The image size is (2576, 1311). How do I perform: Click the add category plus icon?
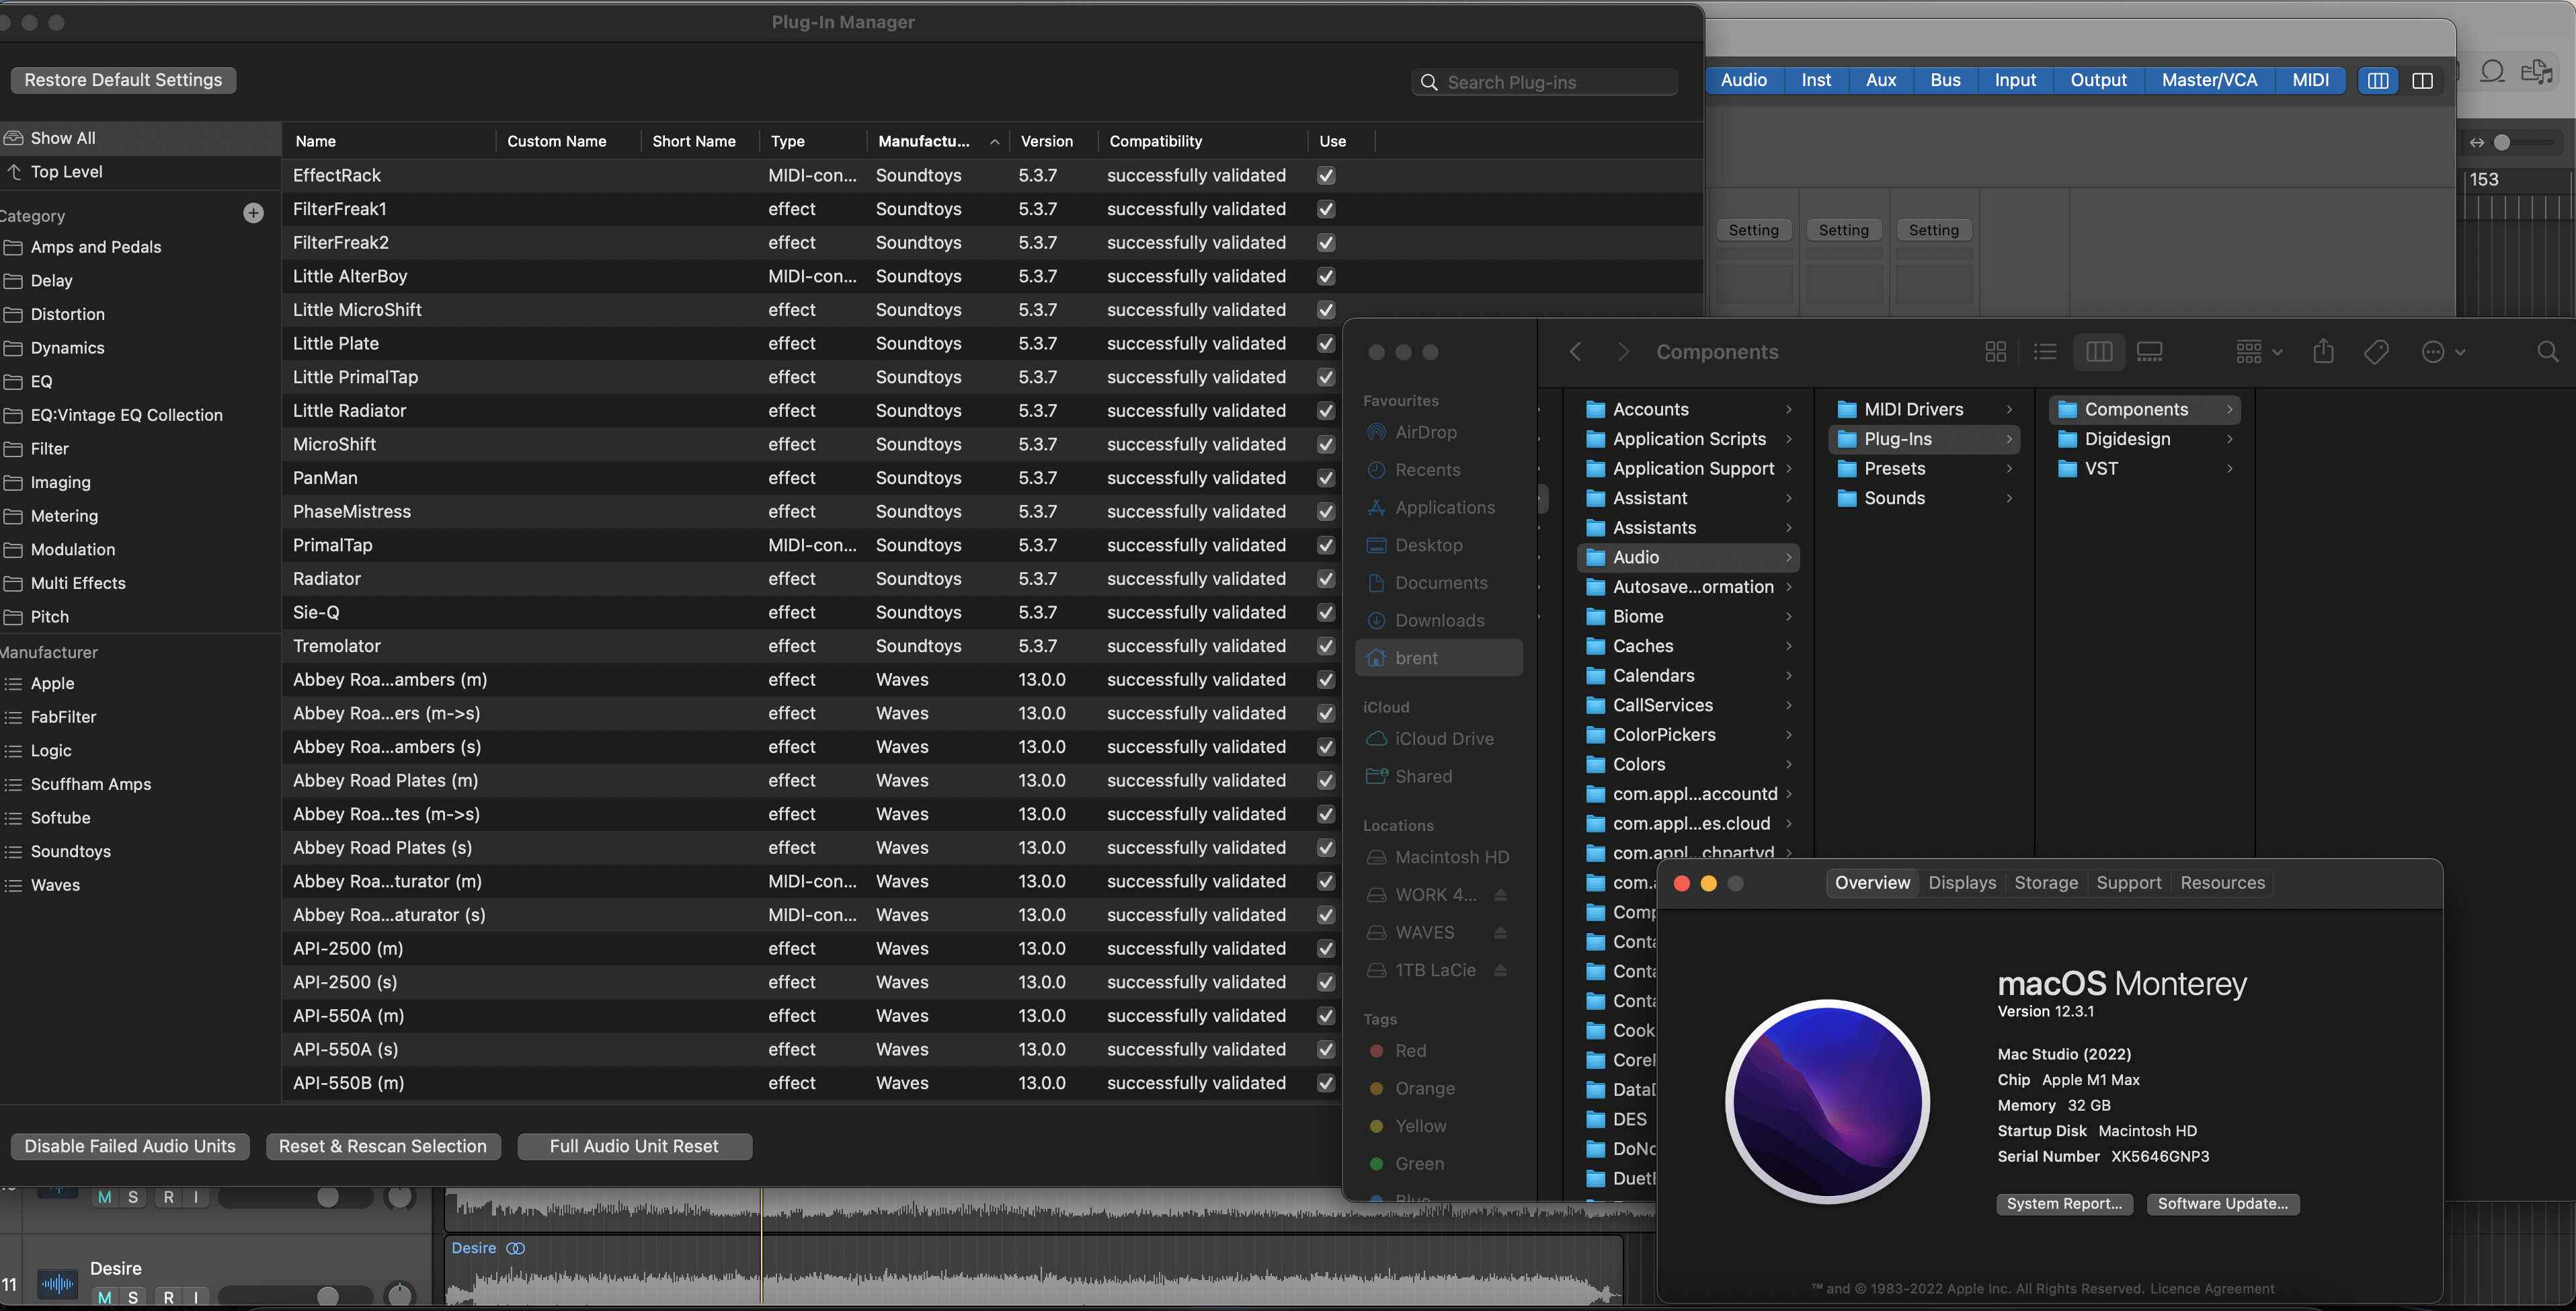(253, 213)
